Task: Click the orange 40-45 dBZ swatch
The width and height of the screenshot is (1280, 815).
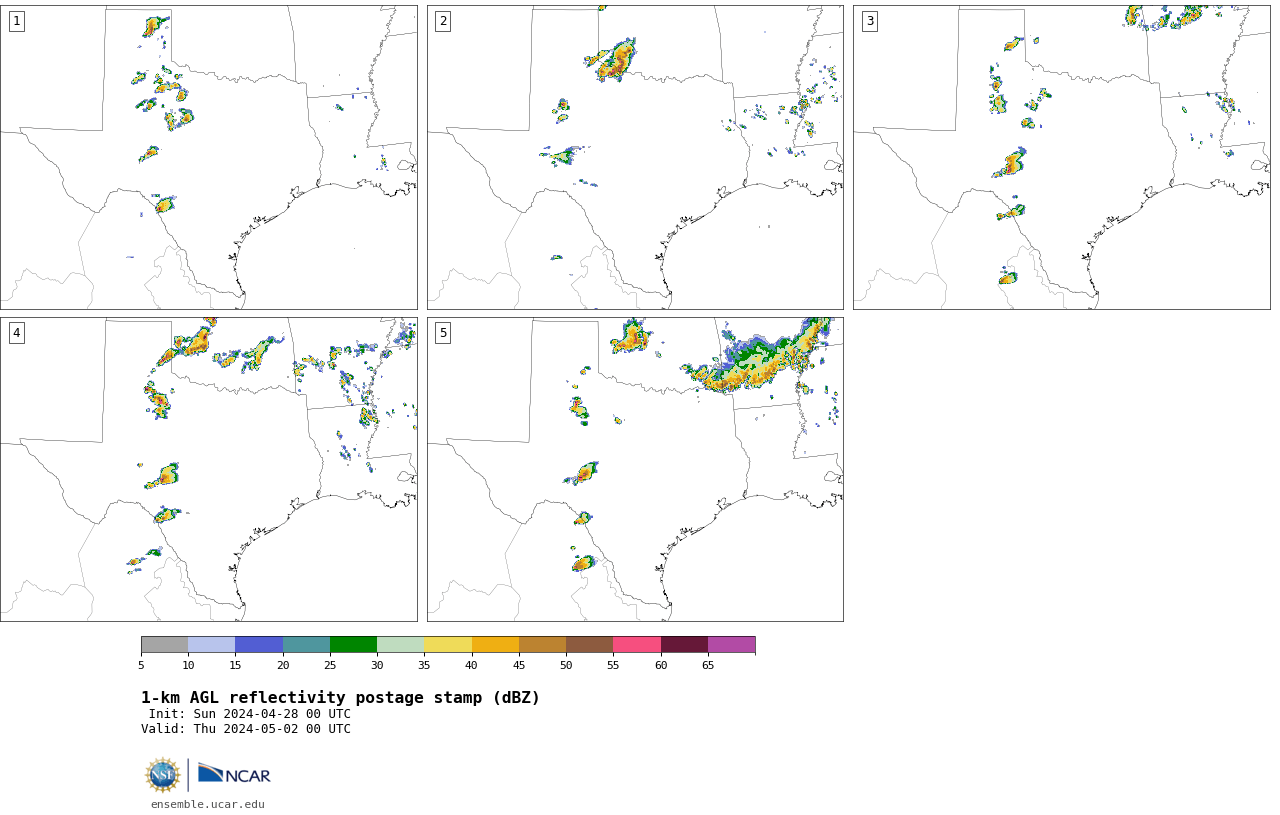Action: [x=495, y=644]
